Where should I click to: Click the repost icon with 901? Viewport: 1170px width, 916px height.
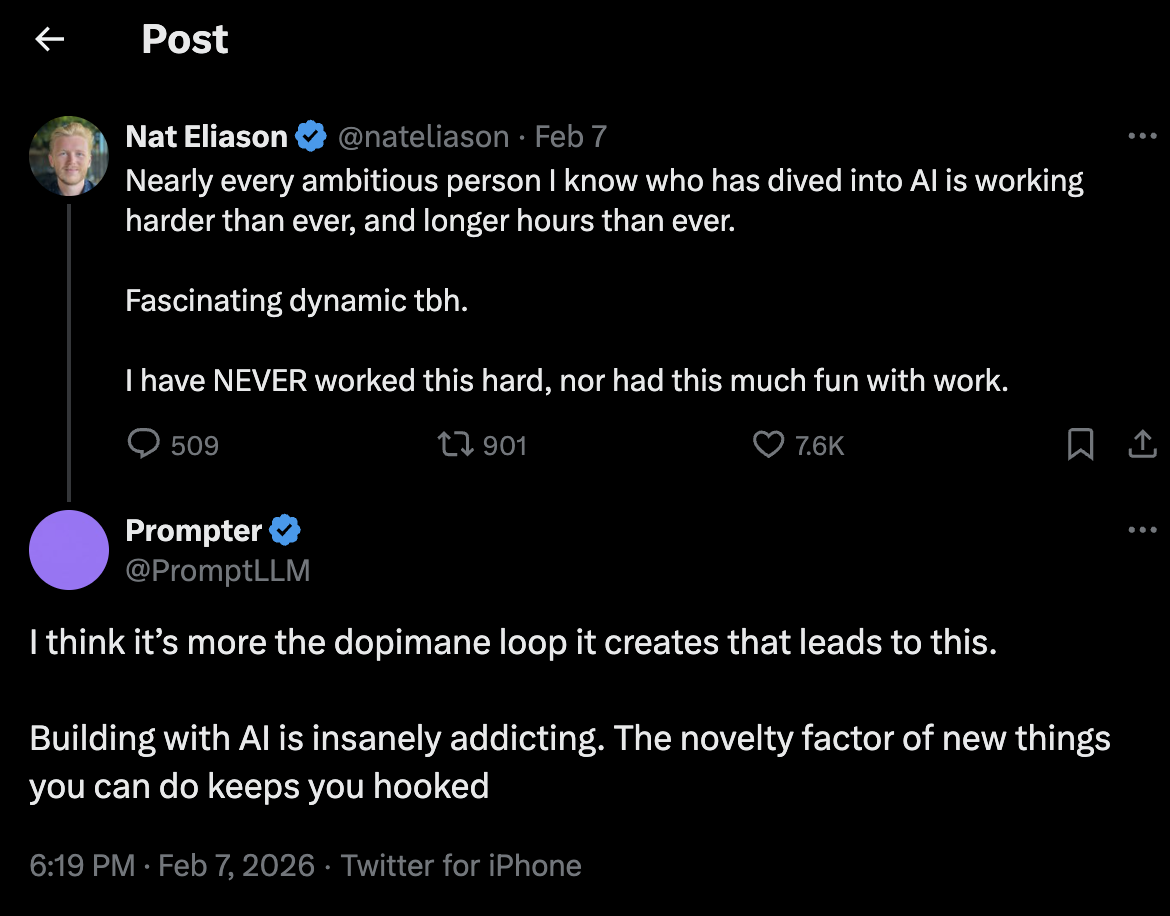(x=458, y=444)
